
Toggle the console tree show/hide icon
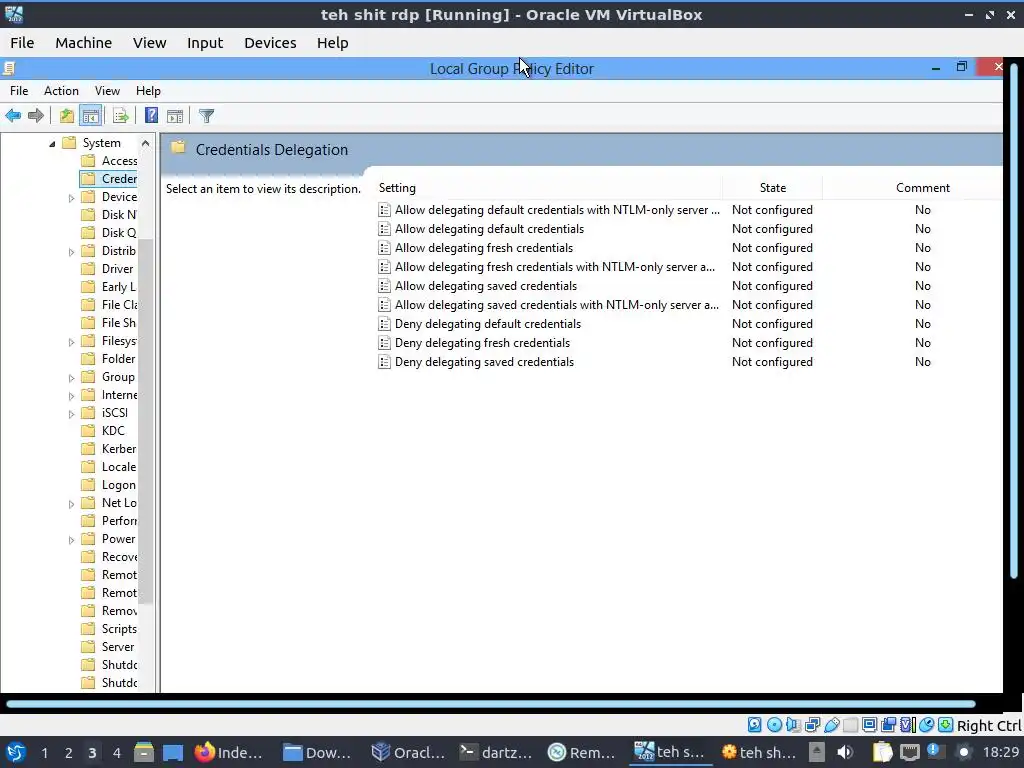tap(90, 116)
